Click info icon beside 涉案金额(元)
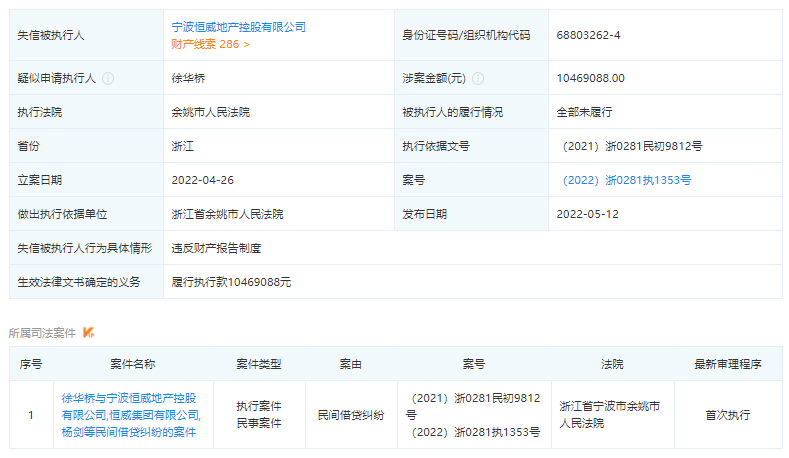The height and width of the screenshot is (458, 789). 478,79
